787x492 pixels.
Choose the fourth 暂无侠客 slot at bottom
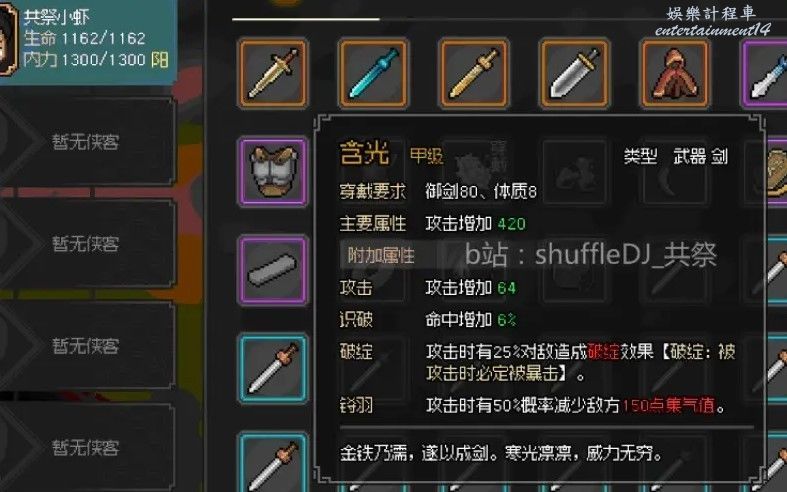tap(86, 448)
